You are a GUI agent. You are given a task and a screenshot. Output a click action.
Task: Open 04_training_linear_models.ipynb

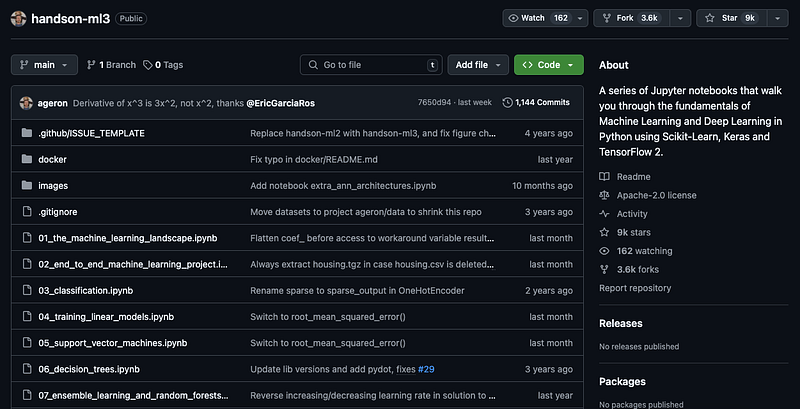(106, 317)
